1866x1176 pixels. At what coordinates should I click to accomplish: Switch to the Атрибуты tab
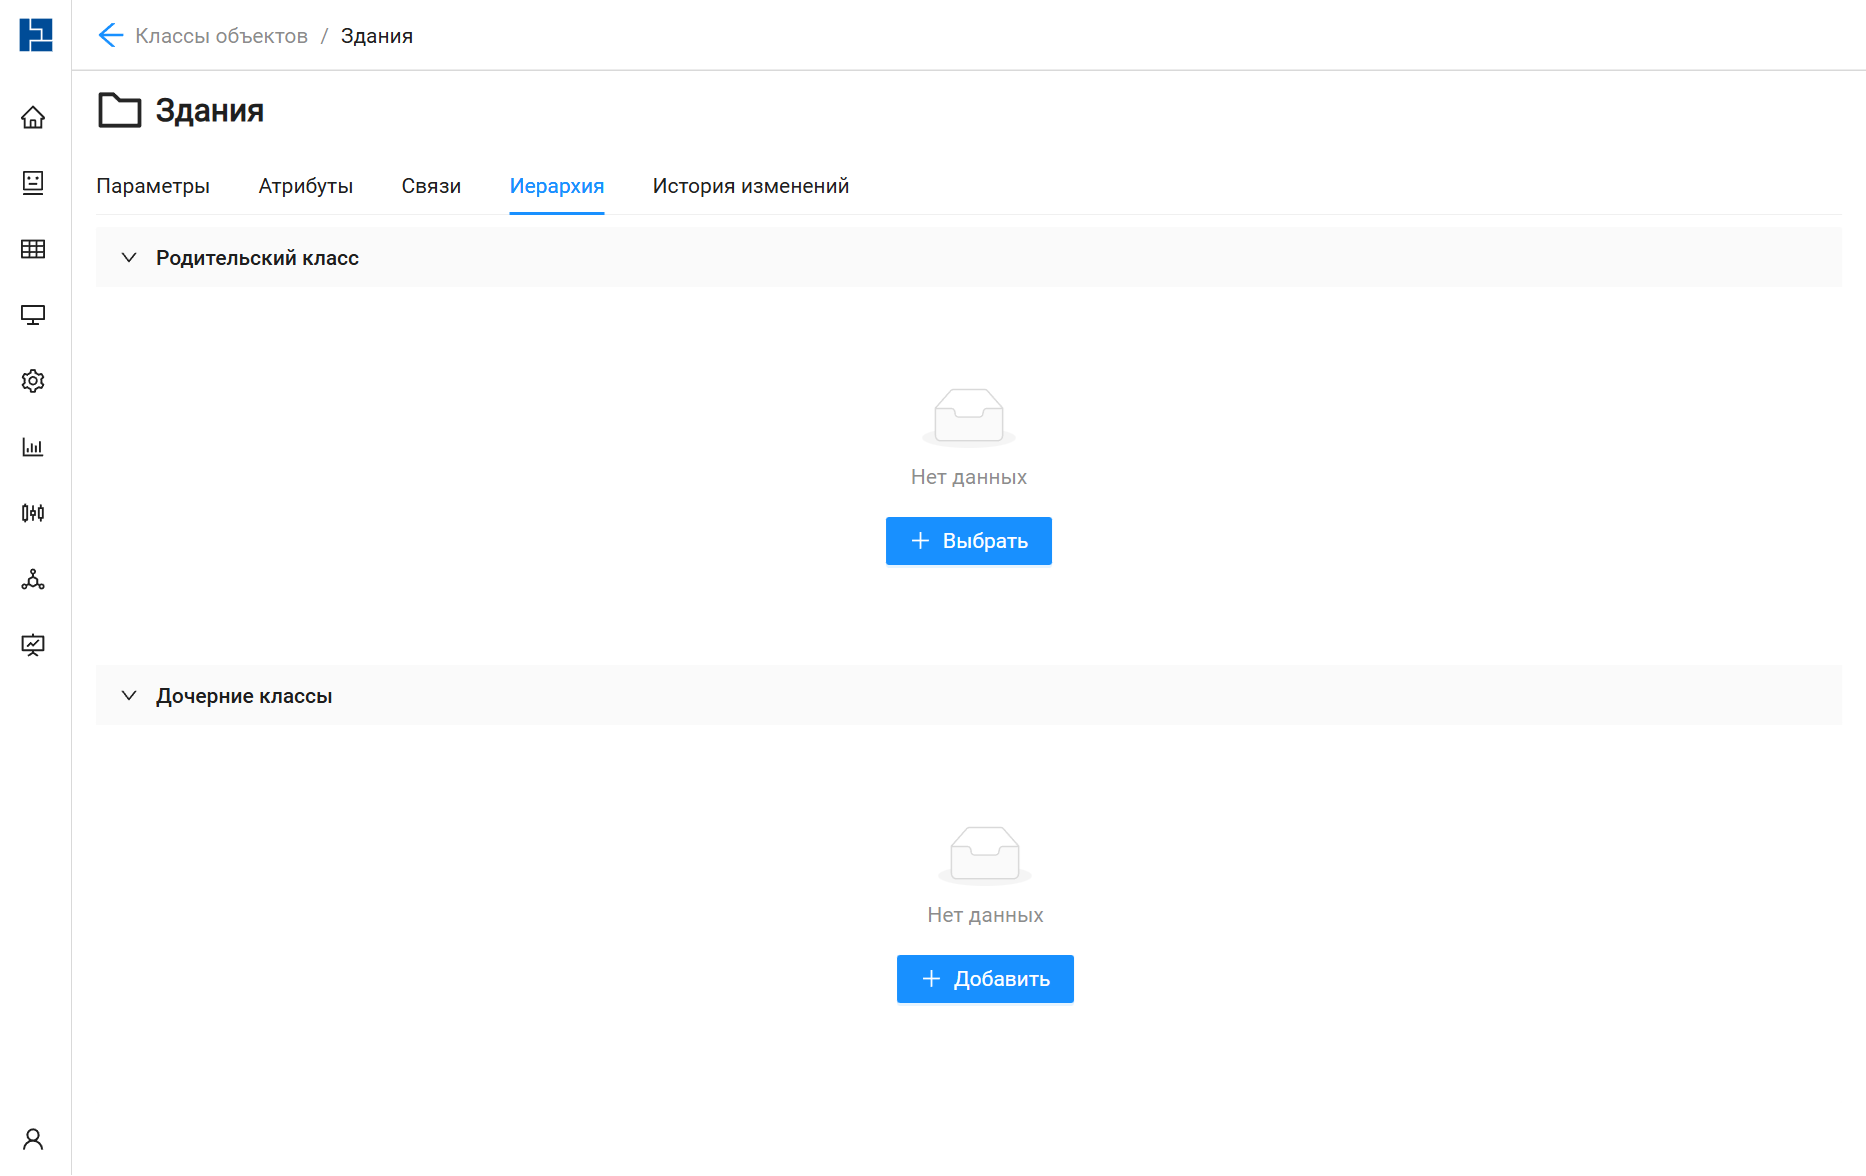pyautogui.click(x=305, y=186)
